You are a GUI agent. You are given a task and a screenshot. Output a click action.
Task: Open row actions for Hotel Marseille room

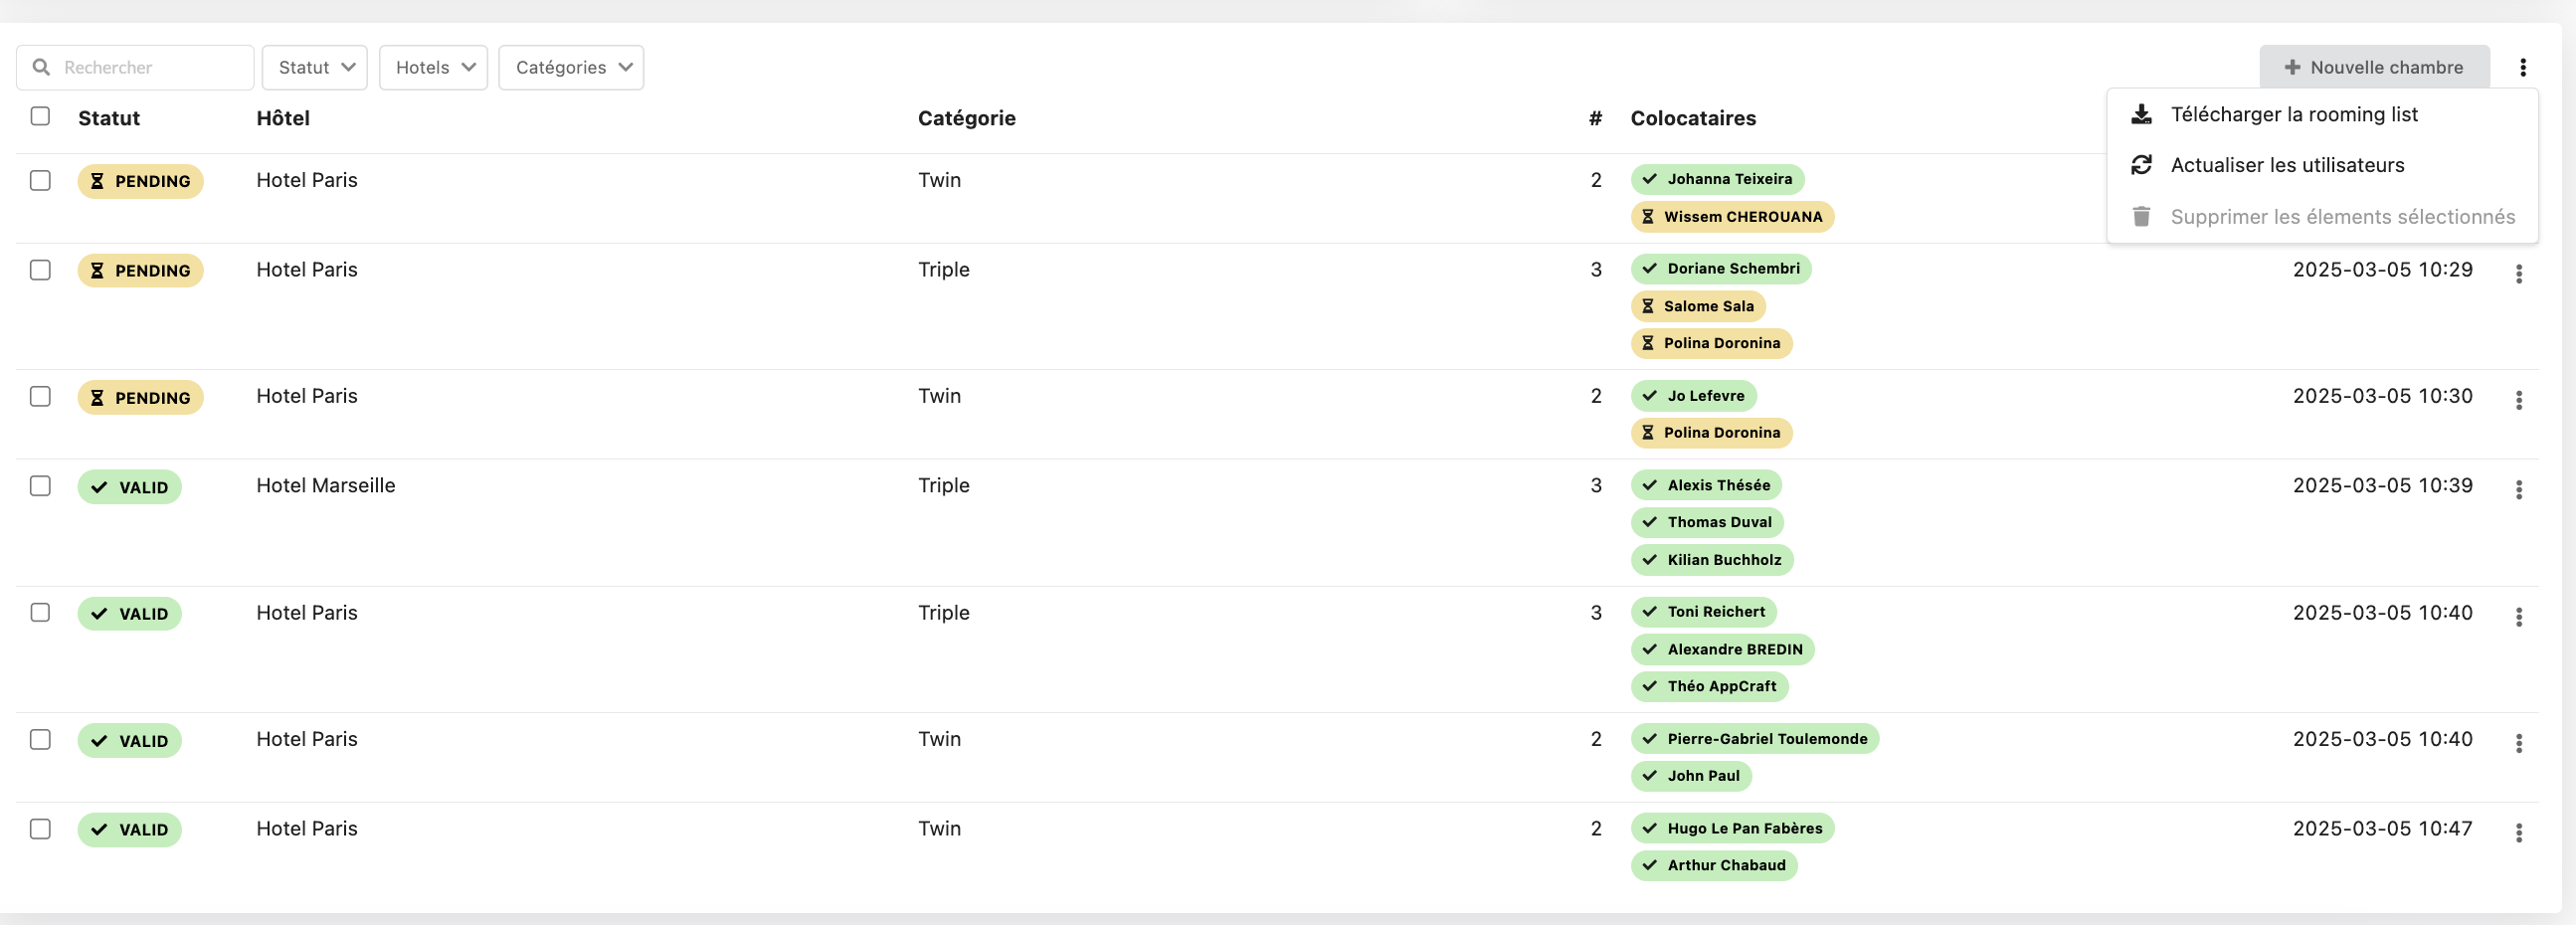point(2518,489)
